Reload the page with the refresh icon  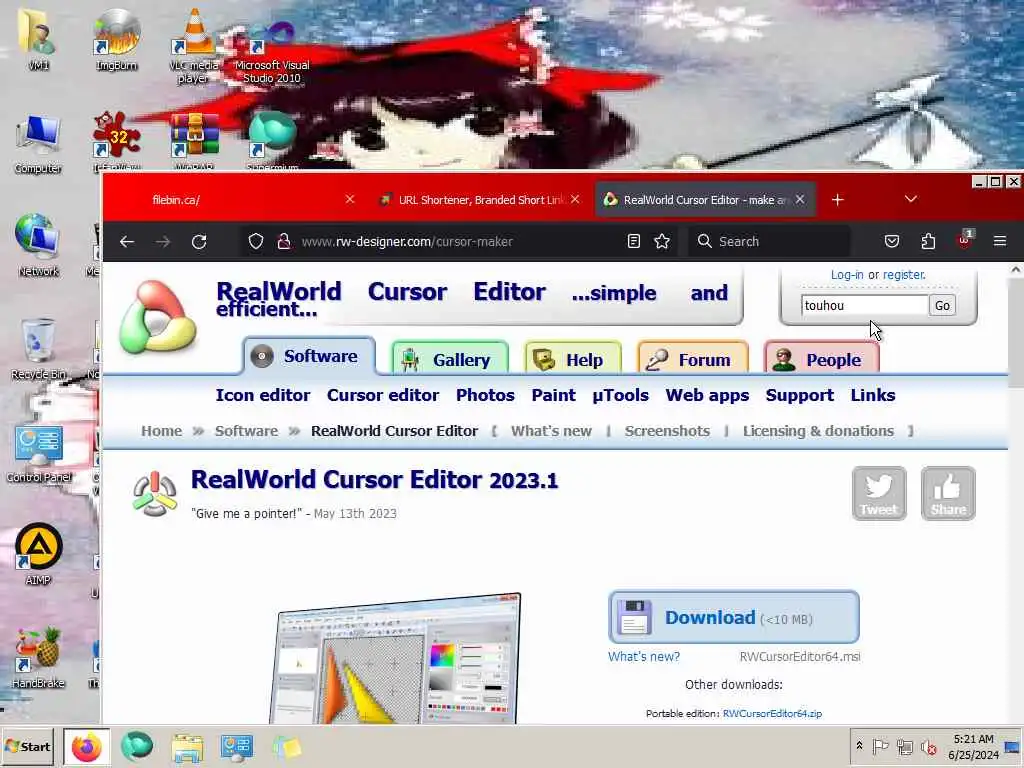[x=199, y=242]
